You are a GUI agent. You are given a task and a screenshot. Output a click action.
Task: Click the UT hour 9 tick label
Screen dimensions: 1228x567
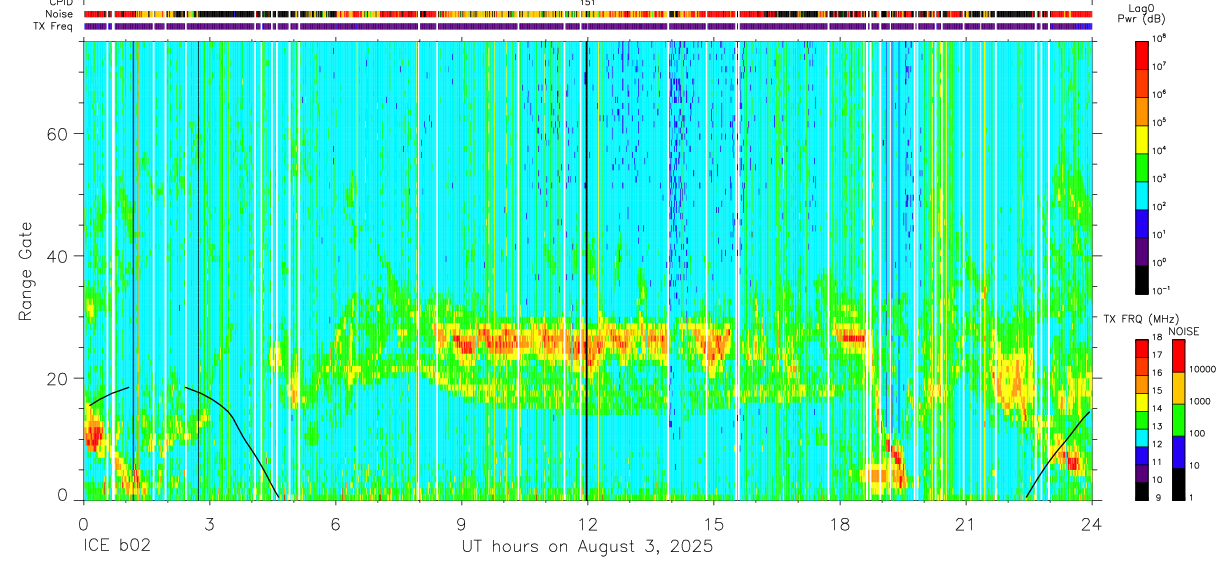tap(462, 523)
